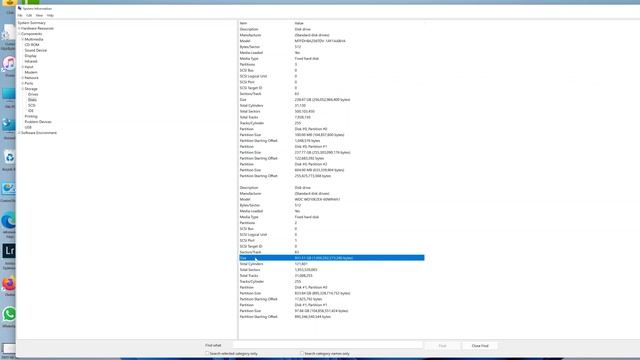Screen dimensions: 640x360
Task: Open the Control Panel desktop icon
Action: 9,190
